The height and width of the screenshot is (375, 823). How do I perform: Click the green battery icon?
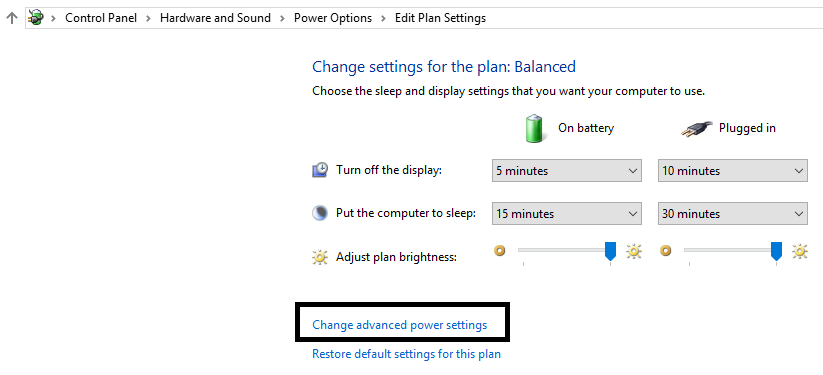point(536,128)
